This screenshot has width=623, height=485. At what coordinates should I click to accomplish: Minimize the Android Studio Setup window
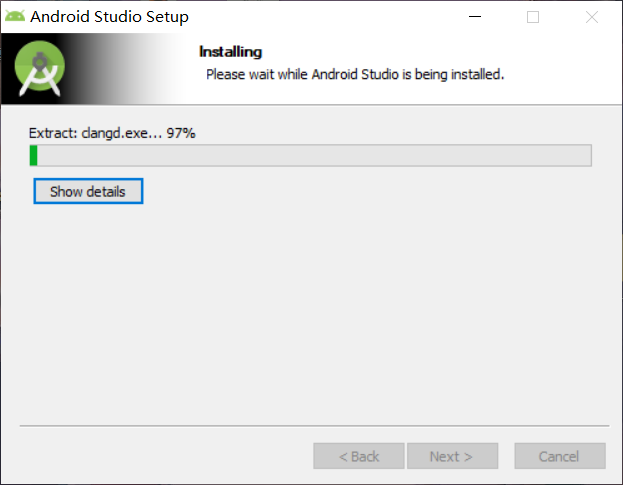point(475,17)
